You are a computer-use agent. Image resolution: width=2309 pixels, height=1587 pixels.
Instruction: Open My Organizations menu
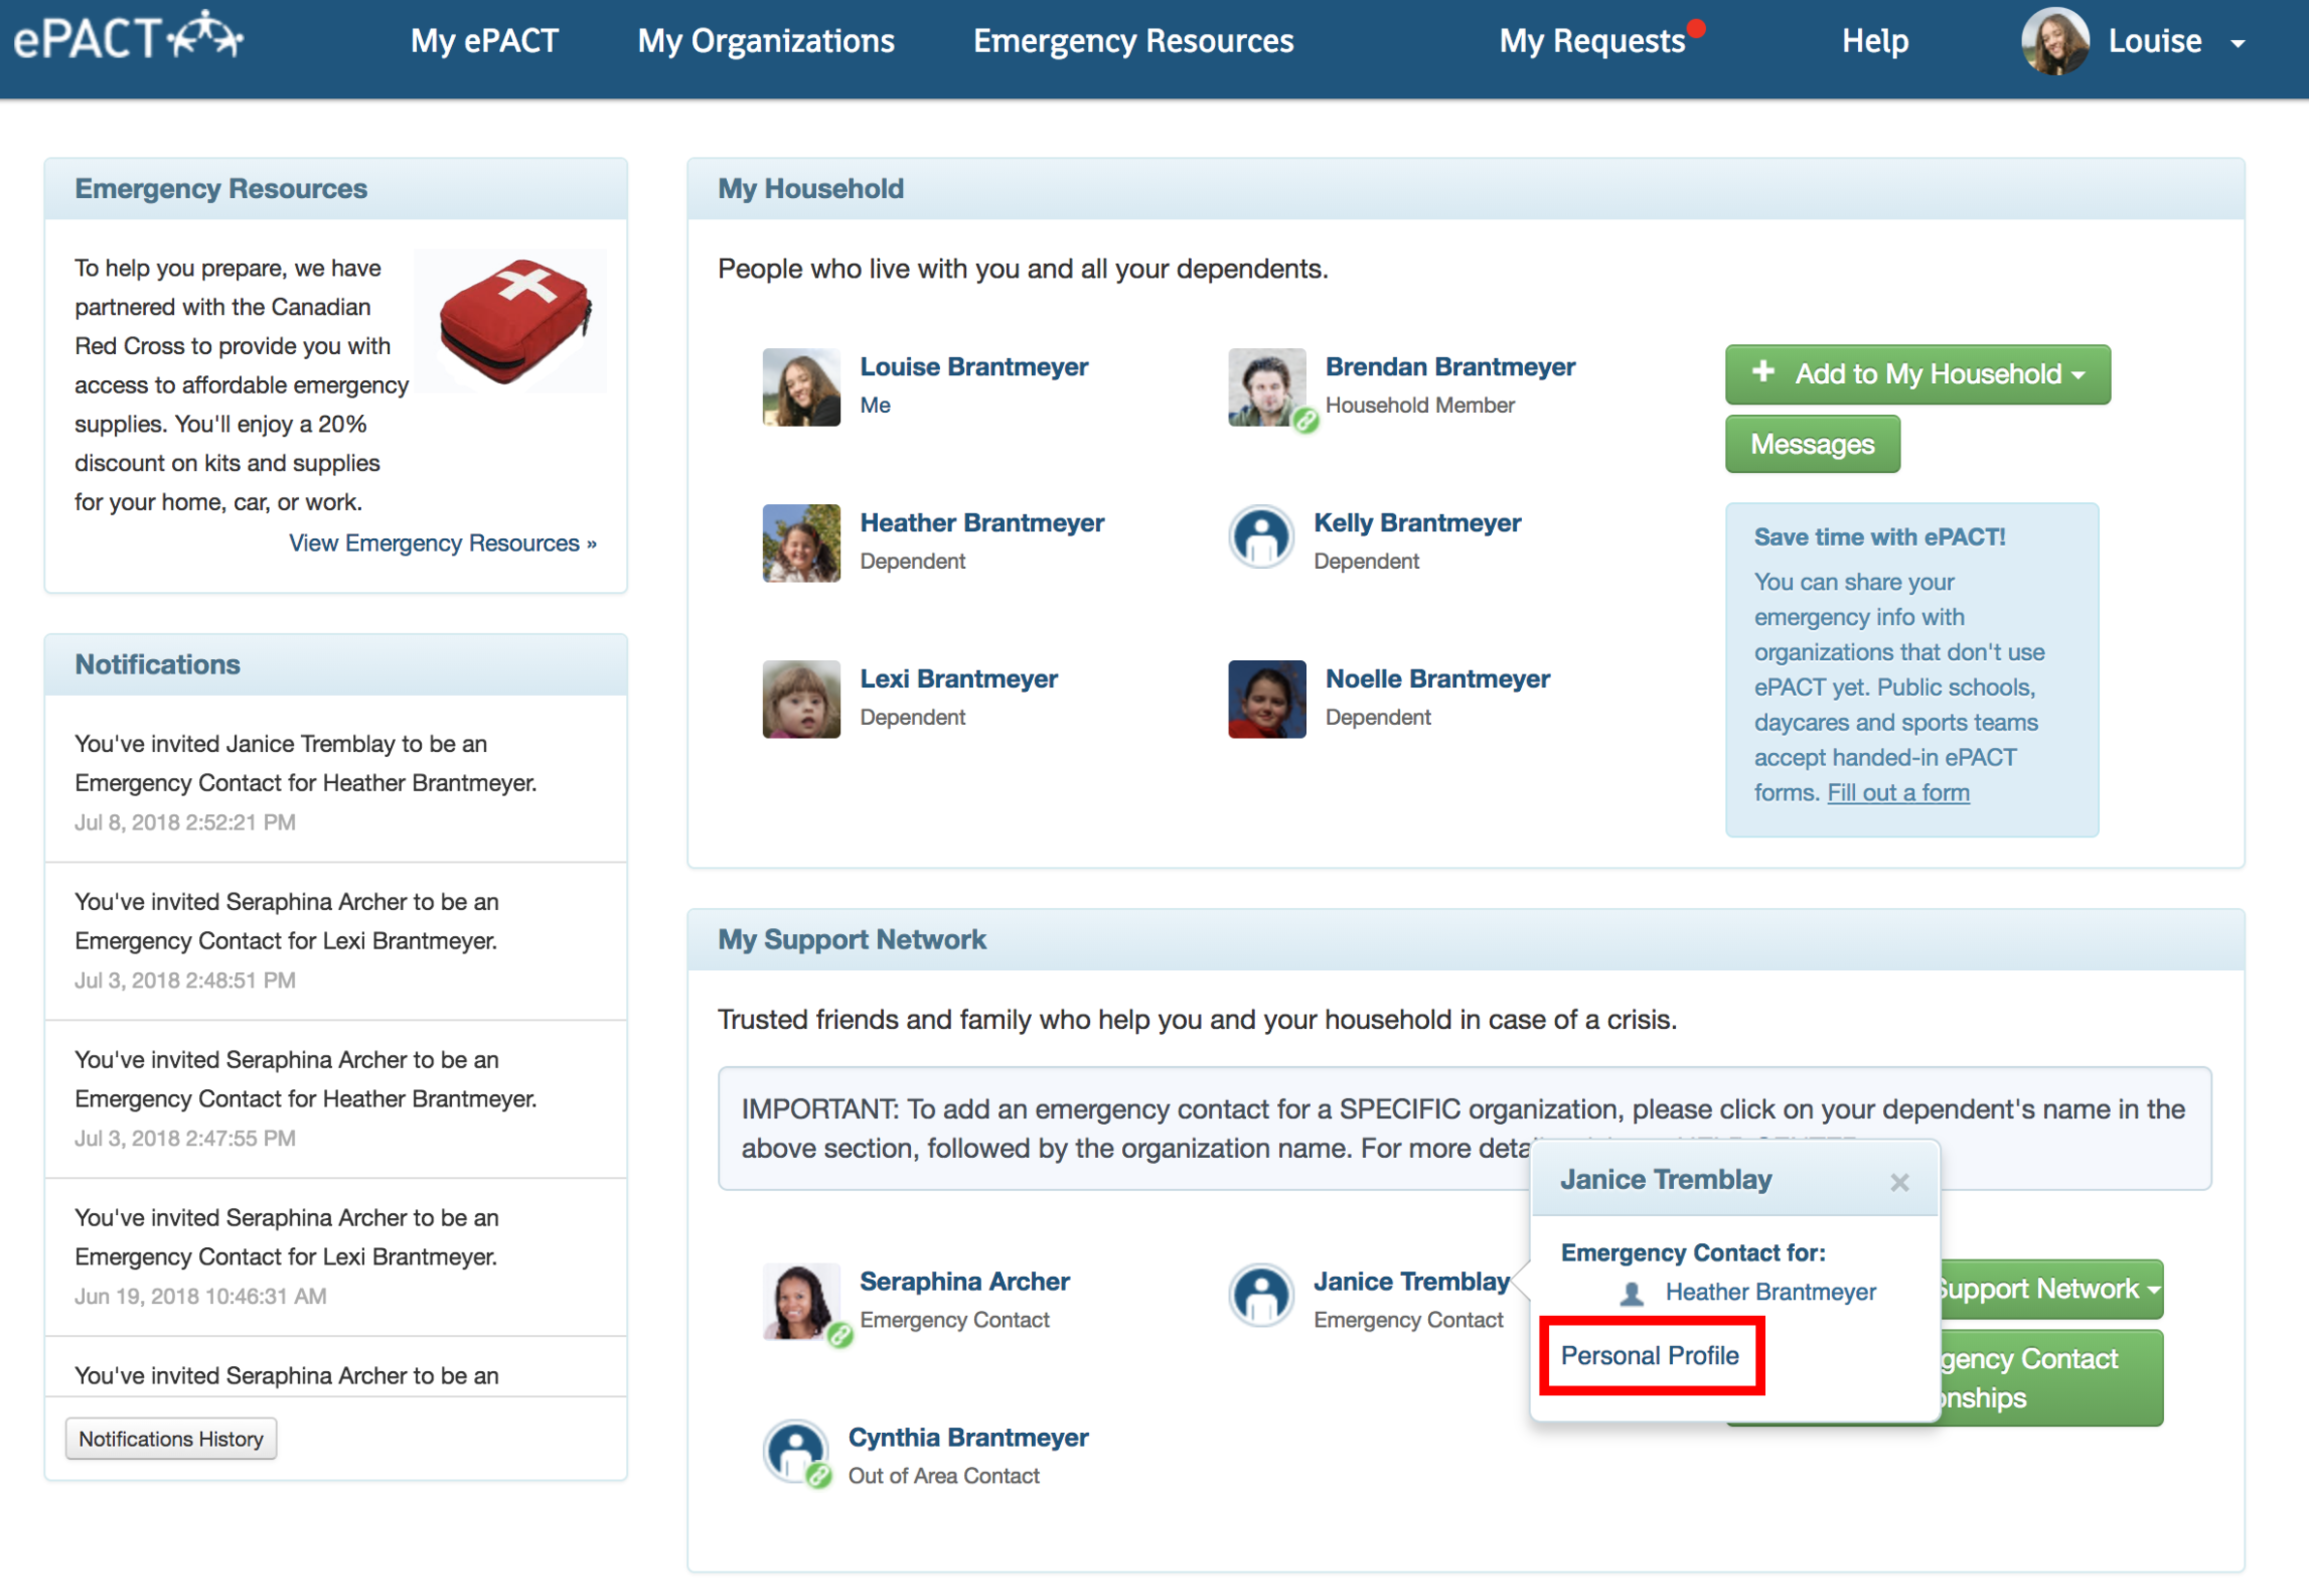pyautogui.click(x=766, y=41)
